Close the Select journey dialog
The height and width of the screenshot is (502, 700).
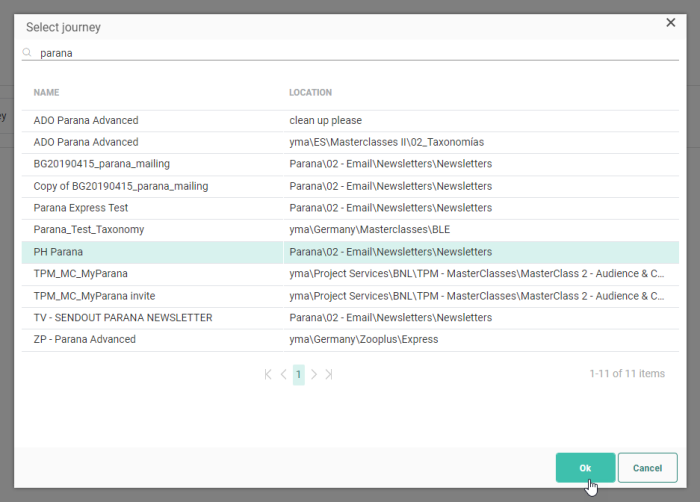670,23
